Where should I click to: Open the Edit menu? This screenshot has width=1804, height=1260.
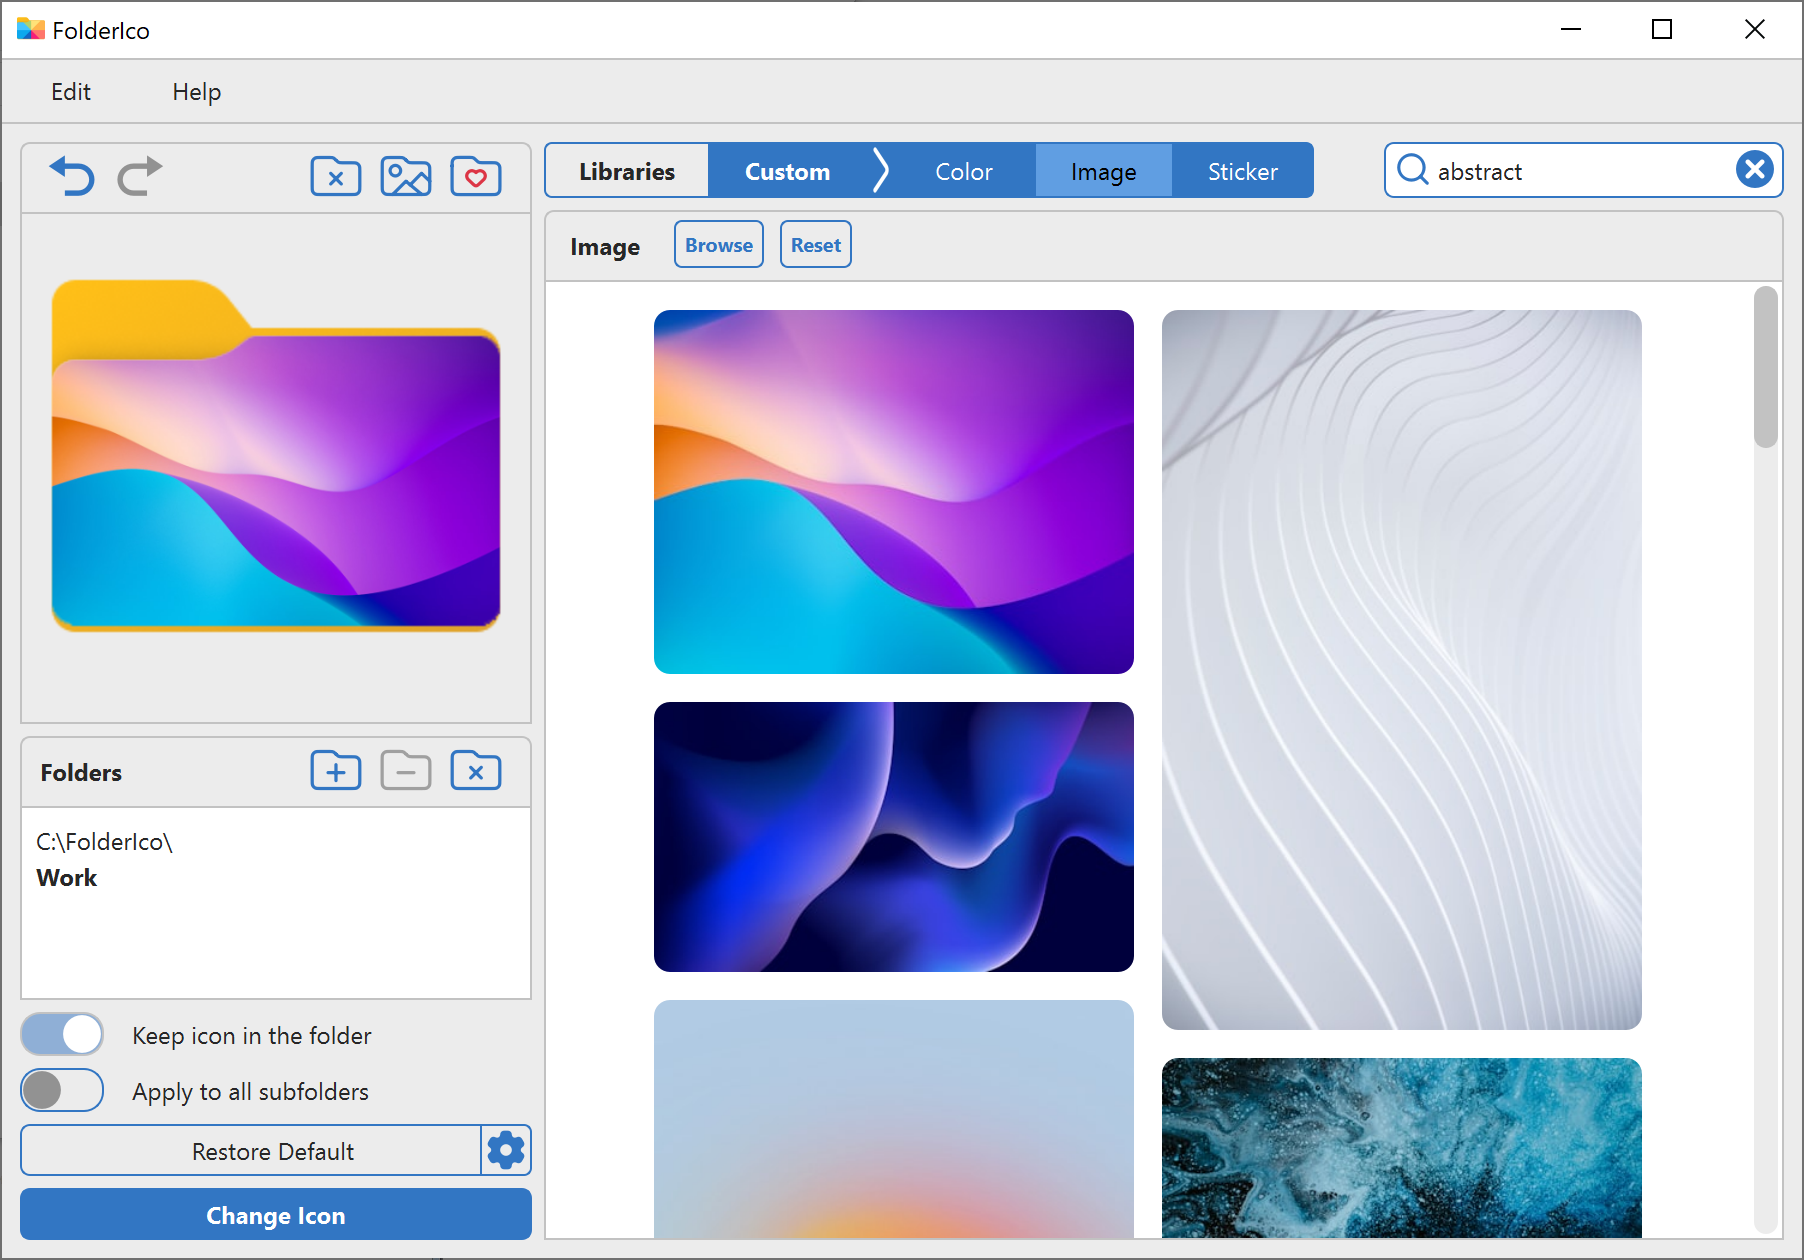[x=71, y=92]
